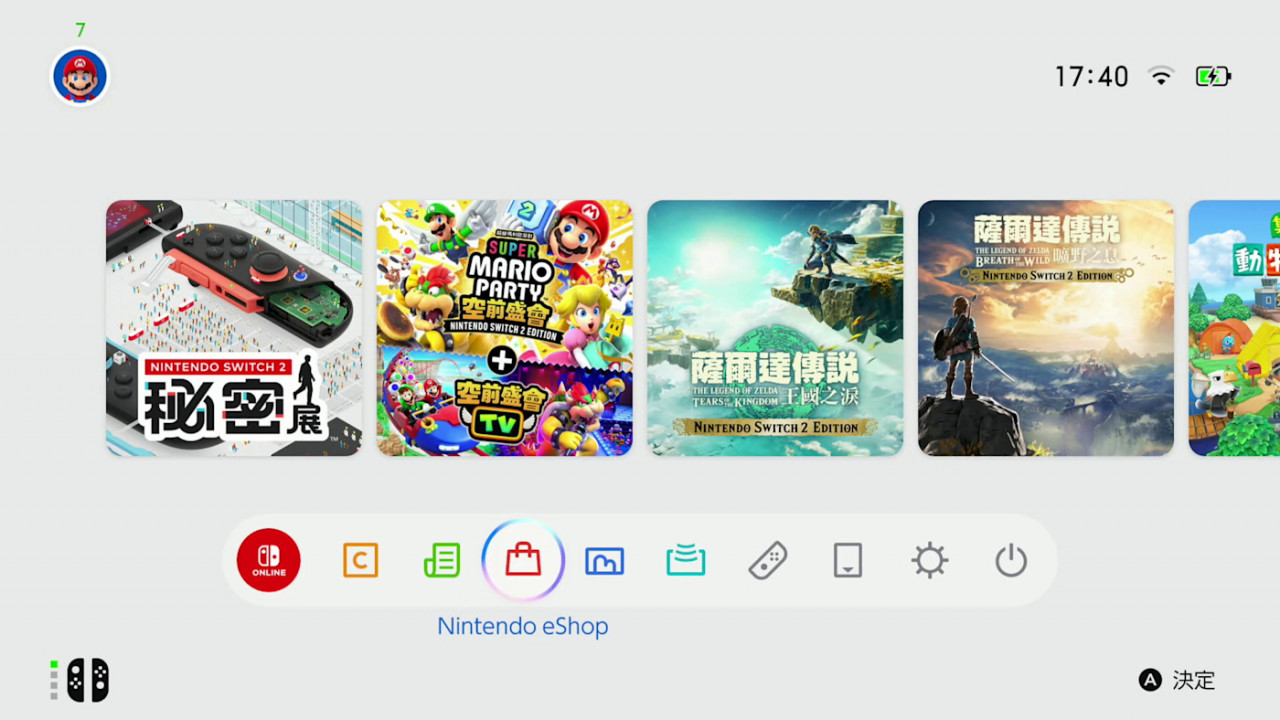
Task: Click the battery charging indicator
Action: [1213, 76]
